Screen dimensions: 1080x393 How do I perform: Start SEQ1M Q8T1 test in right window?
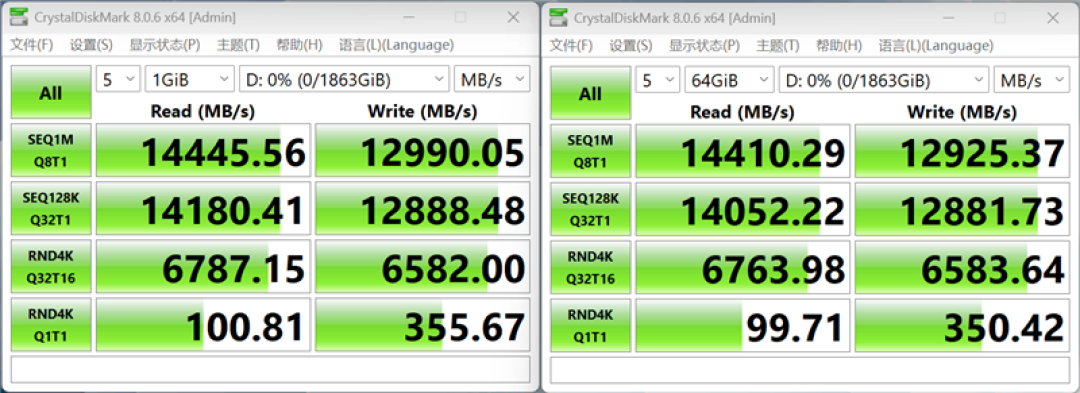pos(590,151)
